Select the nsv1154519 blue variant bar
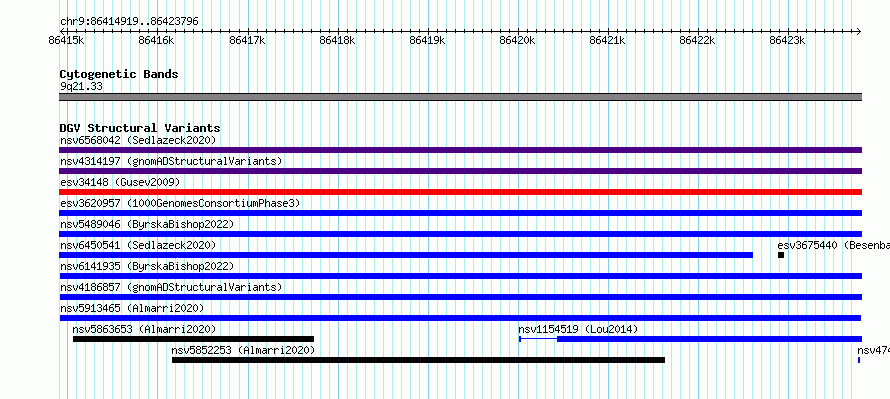The image size is (890, 399). tap(691, 339)
